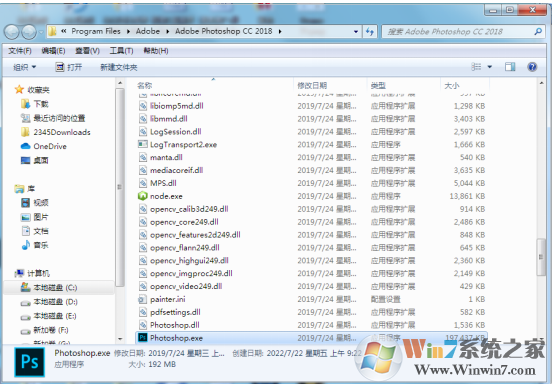Sort by the 名称 column header
The image size is (552, 384).
pyautogui.click(x=144, y=85)
